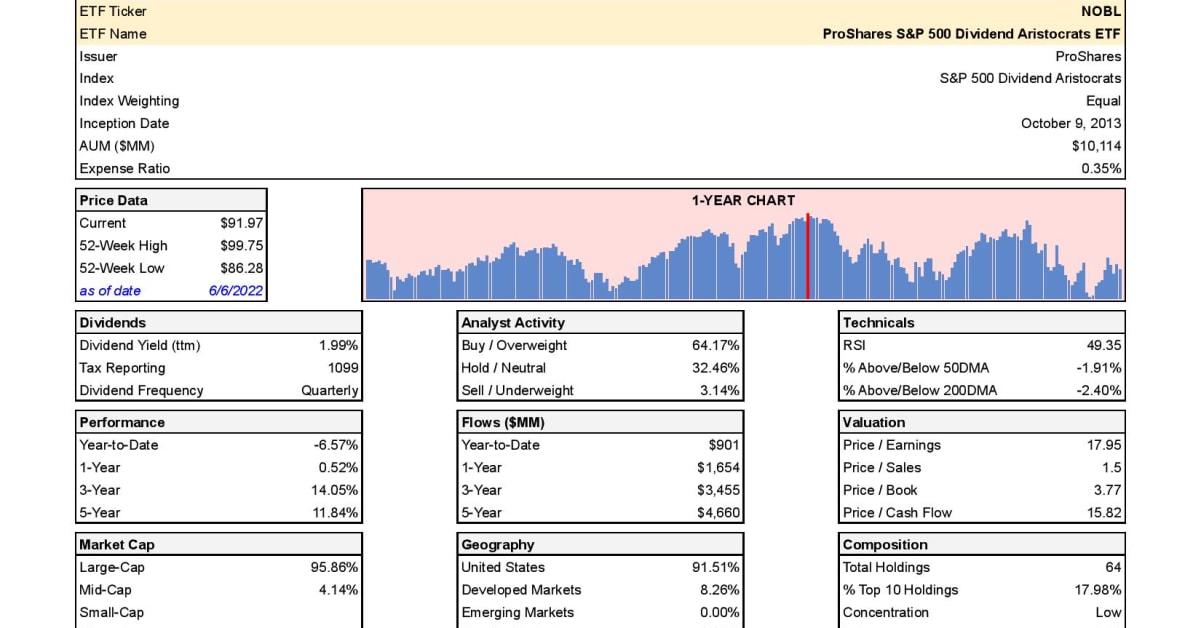The width and height of the screenshot is (1200, 628).
Task: Select the current price $91.97
Action: coord(242,223)
